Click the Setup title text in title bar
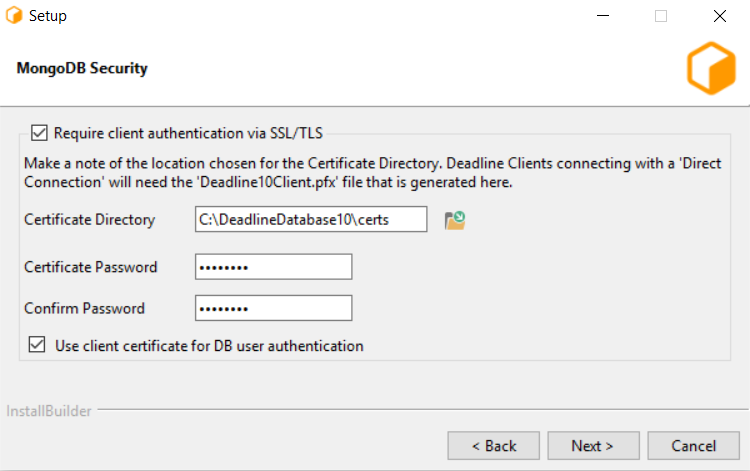The width and height of the screenshot is (750, 471). click(x=48, y=16)
